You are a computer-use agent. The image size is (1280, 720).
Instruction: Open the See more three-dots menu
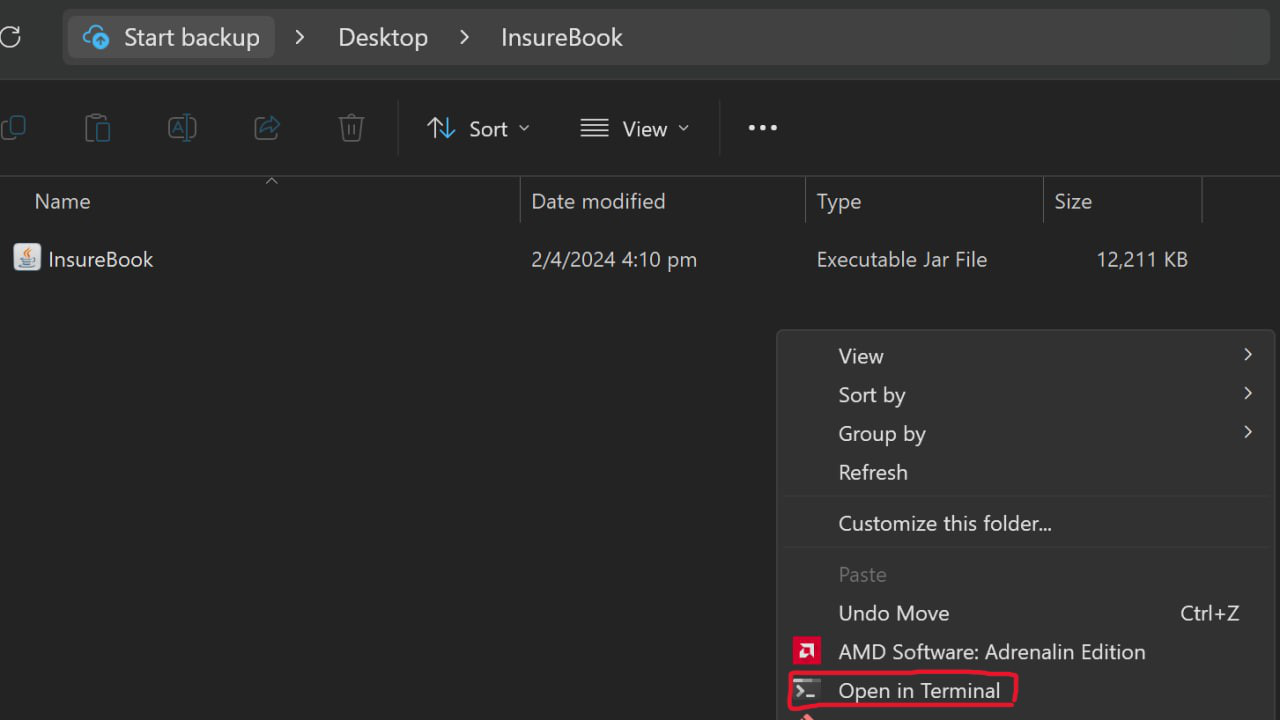click(762, 128)
